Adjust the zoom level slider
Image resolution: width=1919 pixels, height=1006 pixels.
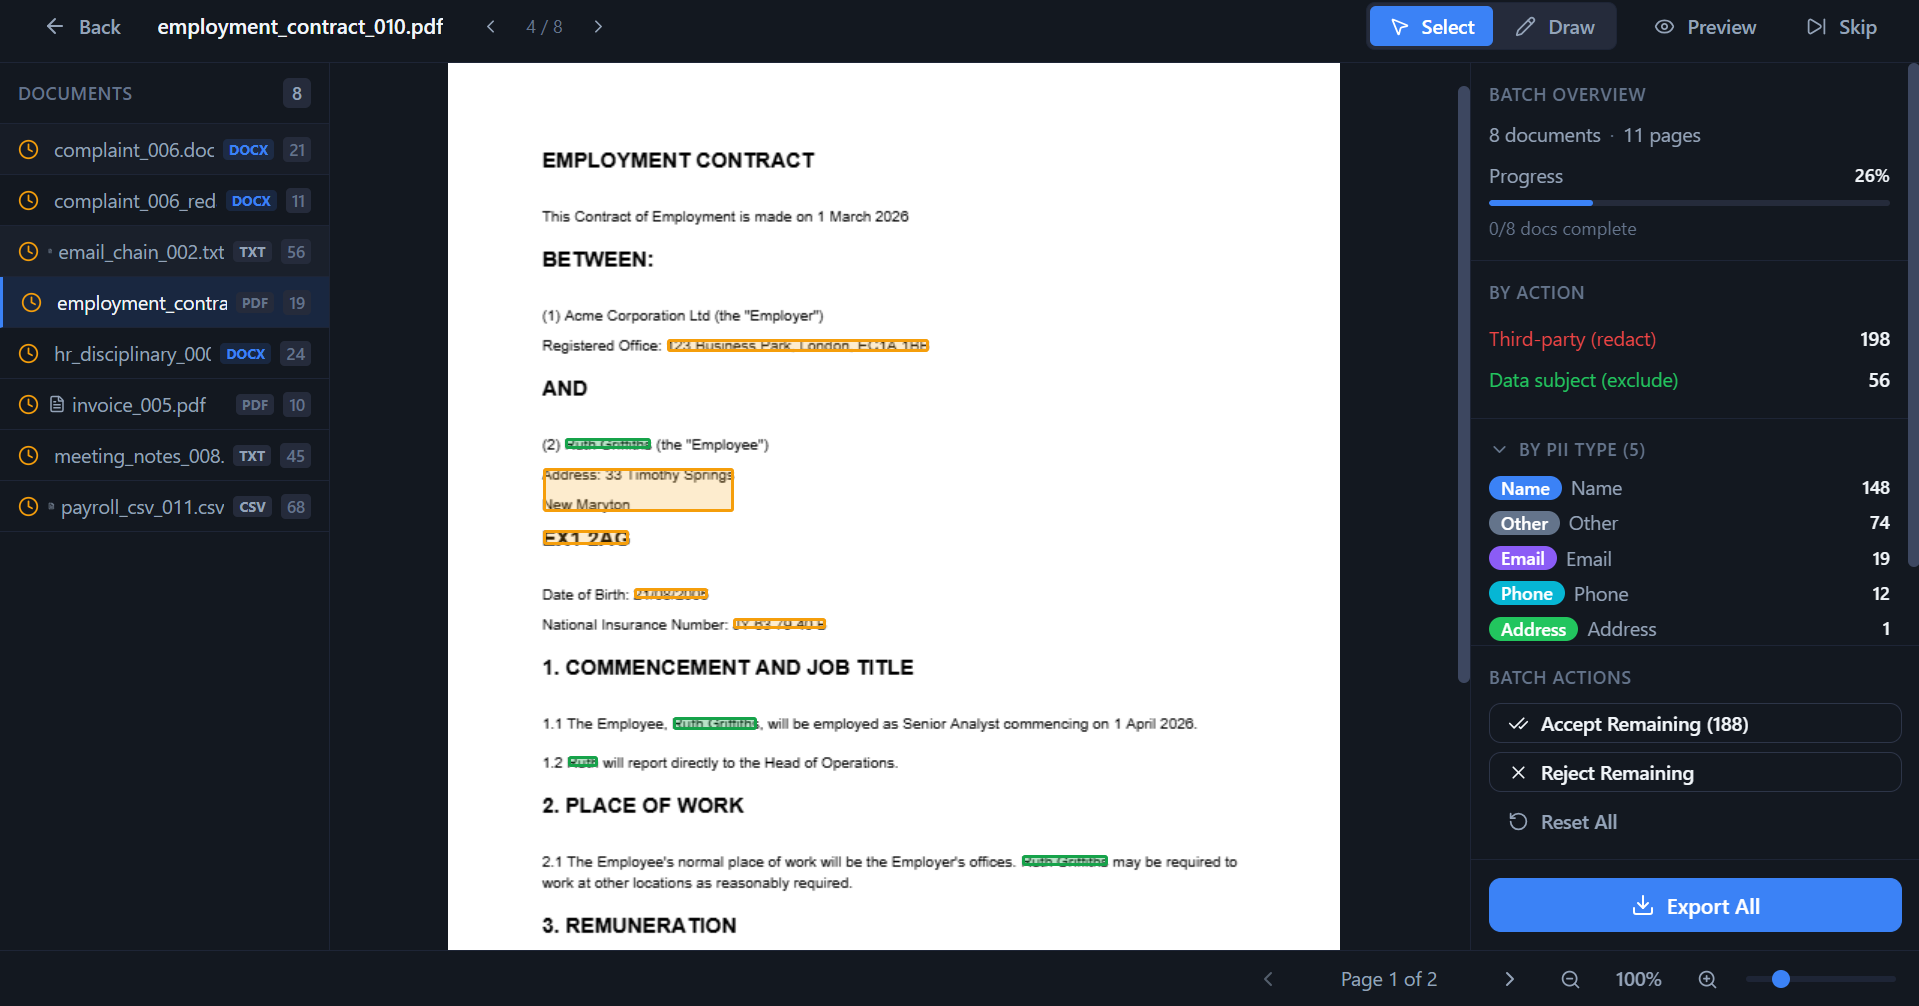(1781, 980)
